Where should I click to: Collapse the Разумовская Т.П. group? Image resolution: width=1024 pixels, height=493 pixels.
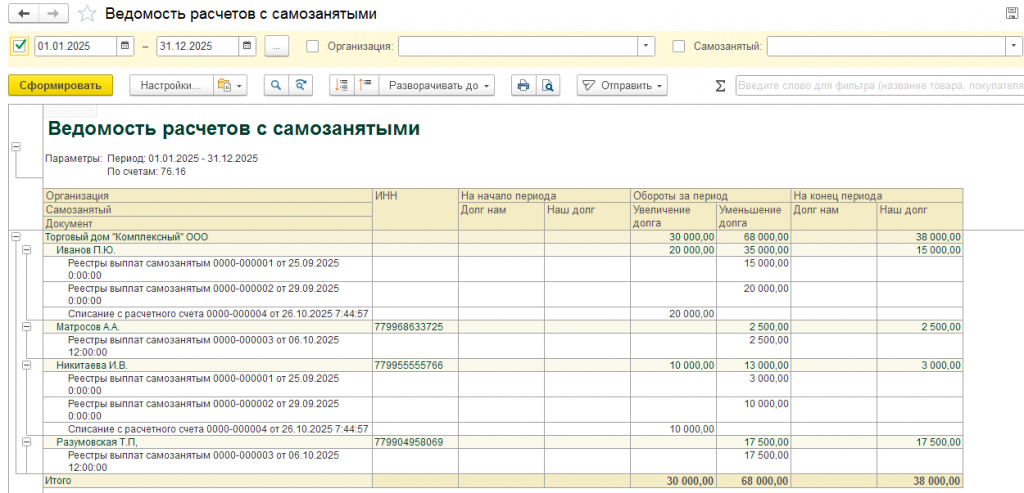pos(27,442)
